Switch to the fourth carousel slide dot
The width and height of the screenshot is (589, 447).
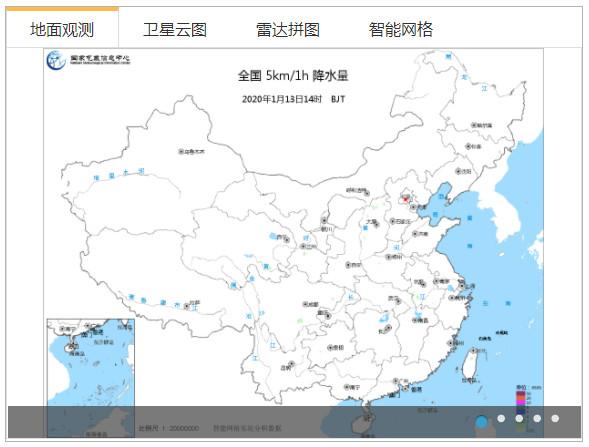point(537,418)
